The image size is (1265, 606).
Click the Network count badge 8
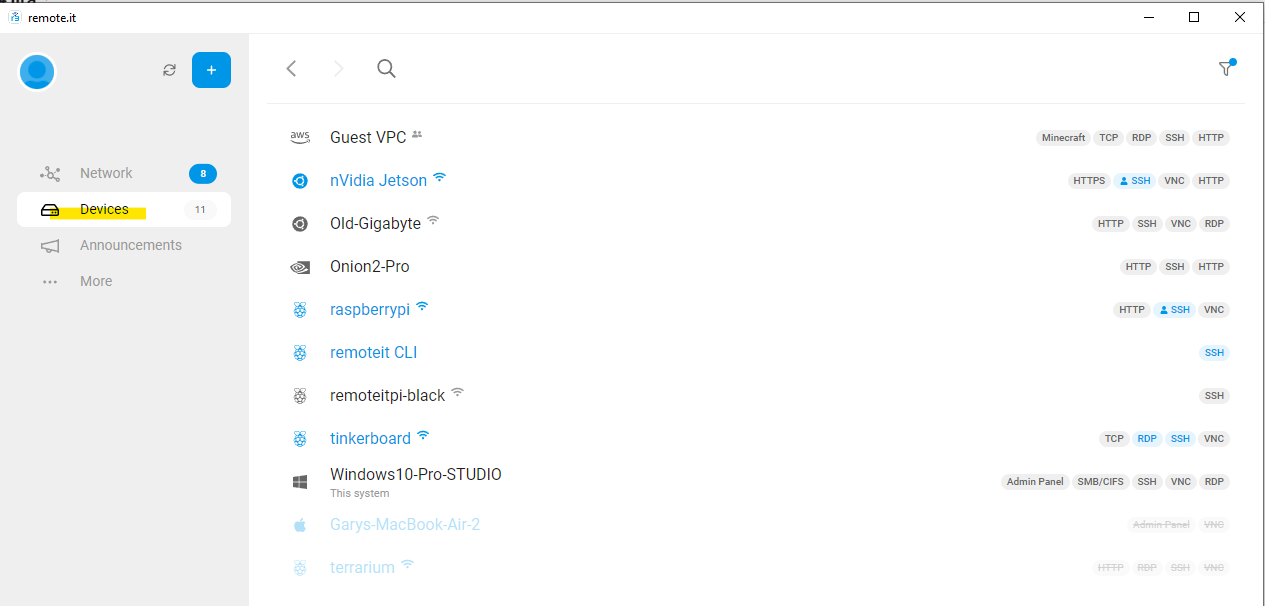[203, 174]
